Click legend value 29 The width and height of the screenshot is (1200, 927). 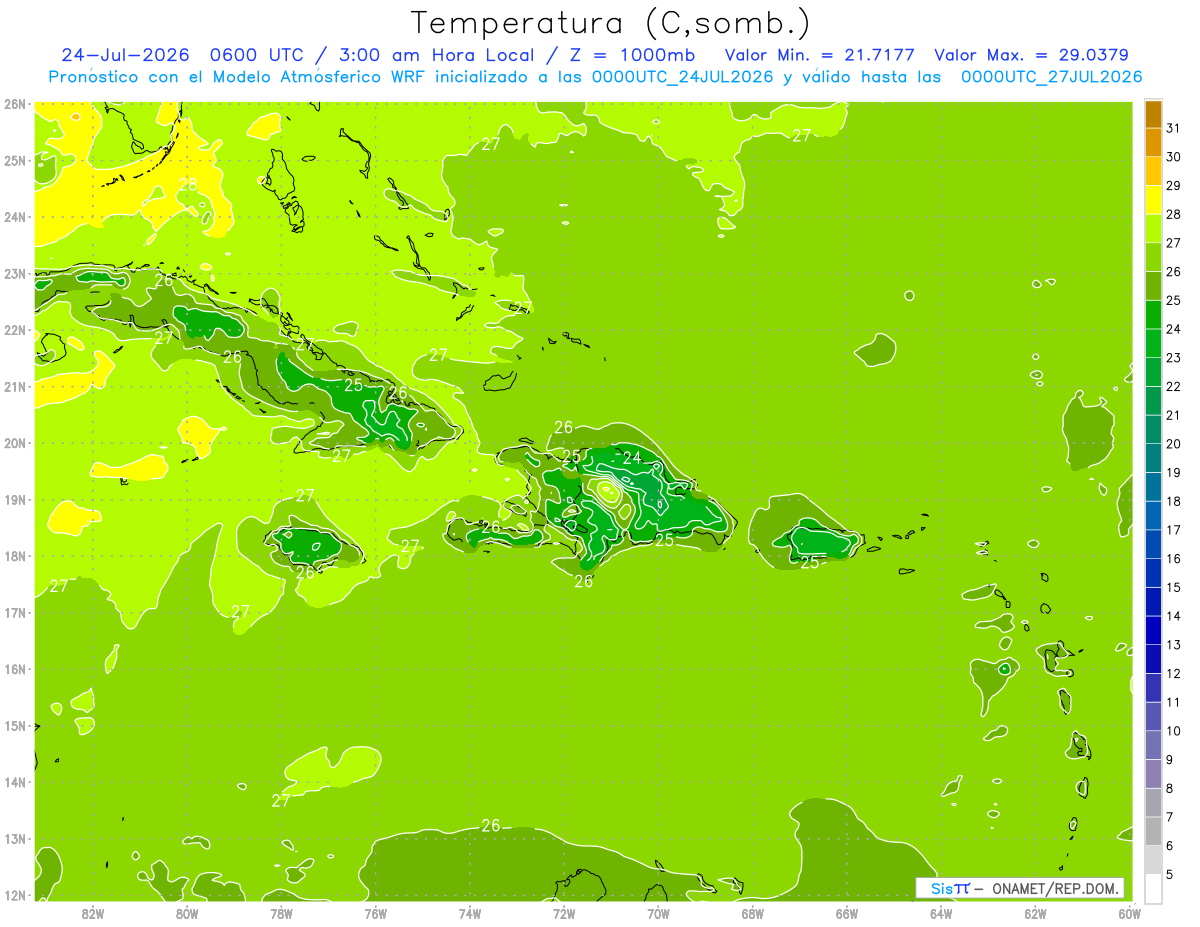[1174, 186]
